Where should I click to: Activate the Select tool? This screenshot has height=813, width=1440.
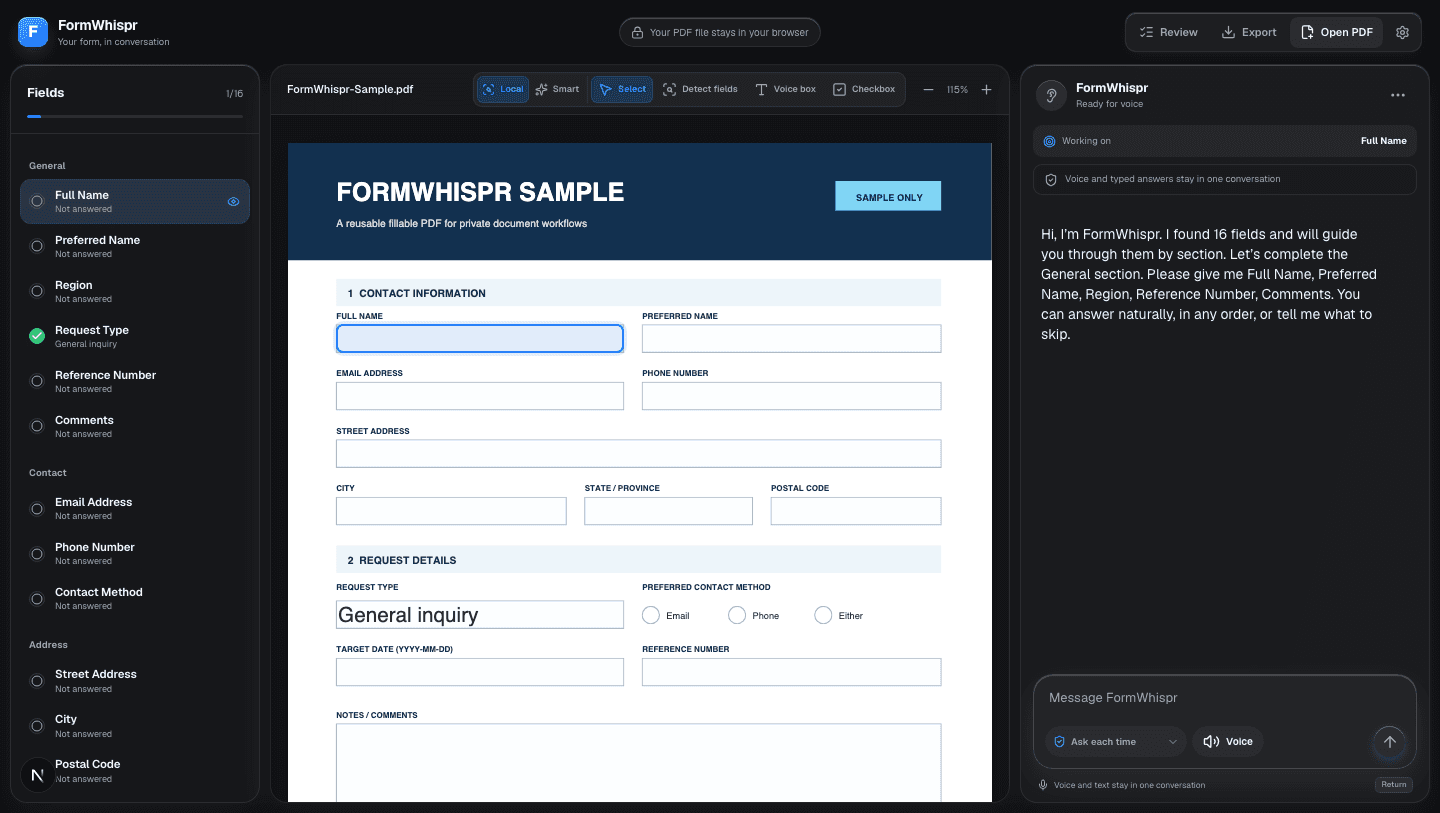pos(622,89)
